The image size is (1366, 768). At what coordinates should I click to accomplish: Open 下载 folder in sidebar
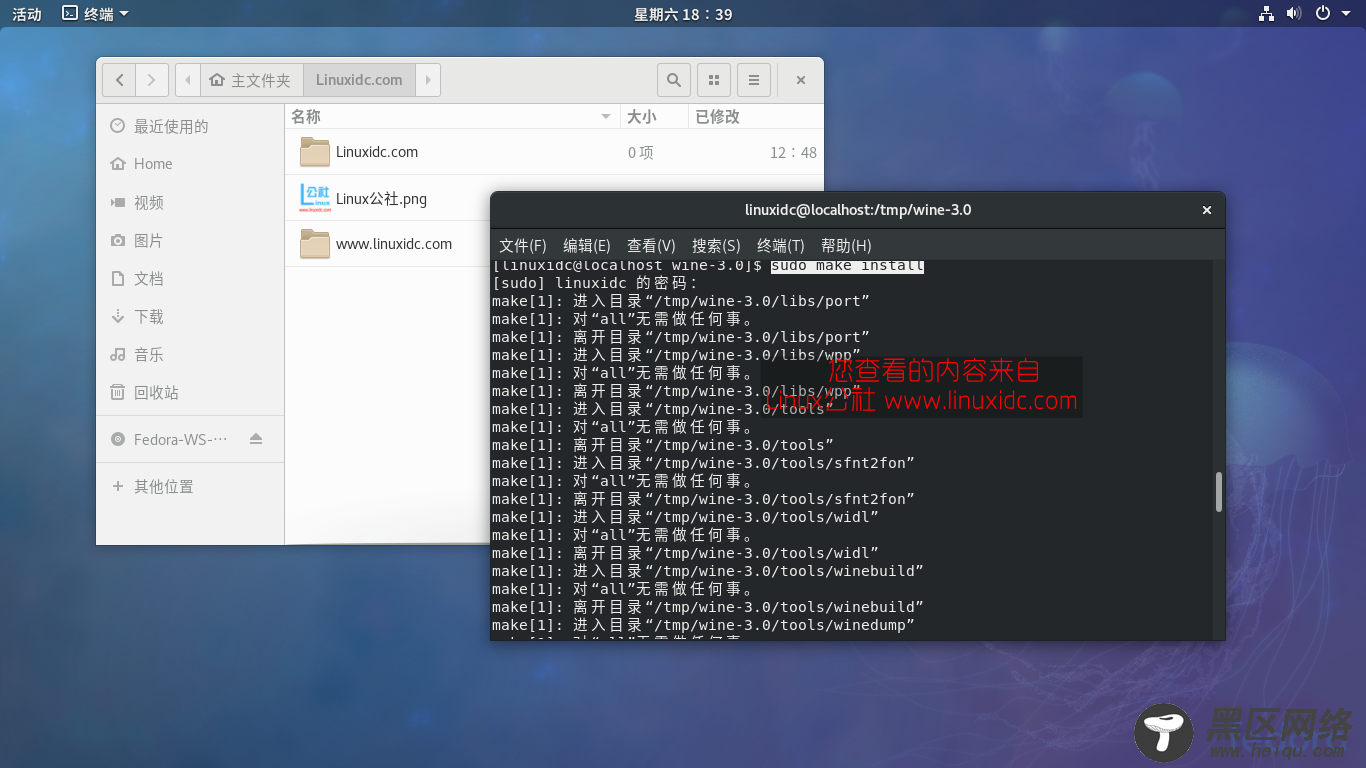[x=190, y=316]
